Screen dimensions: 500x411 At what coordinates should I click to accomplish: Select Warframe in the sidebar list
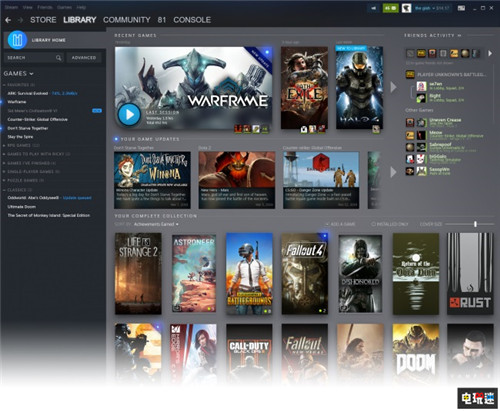coord(17,102)
